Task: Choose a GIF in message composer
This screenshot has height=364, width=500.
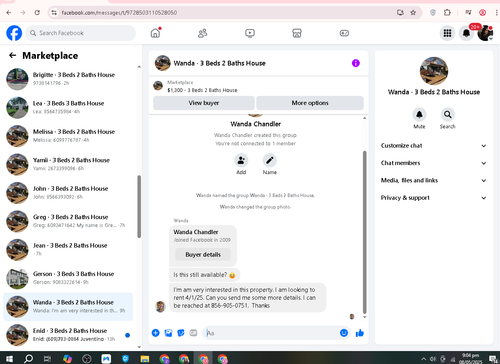Action: click(x=193, y=333)
